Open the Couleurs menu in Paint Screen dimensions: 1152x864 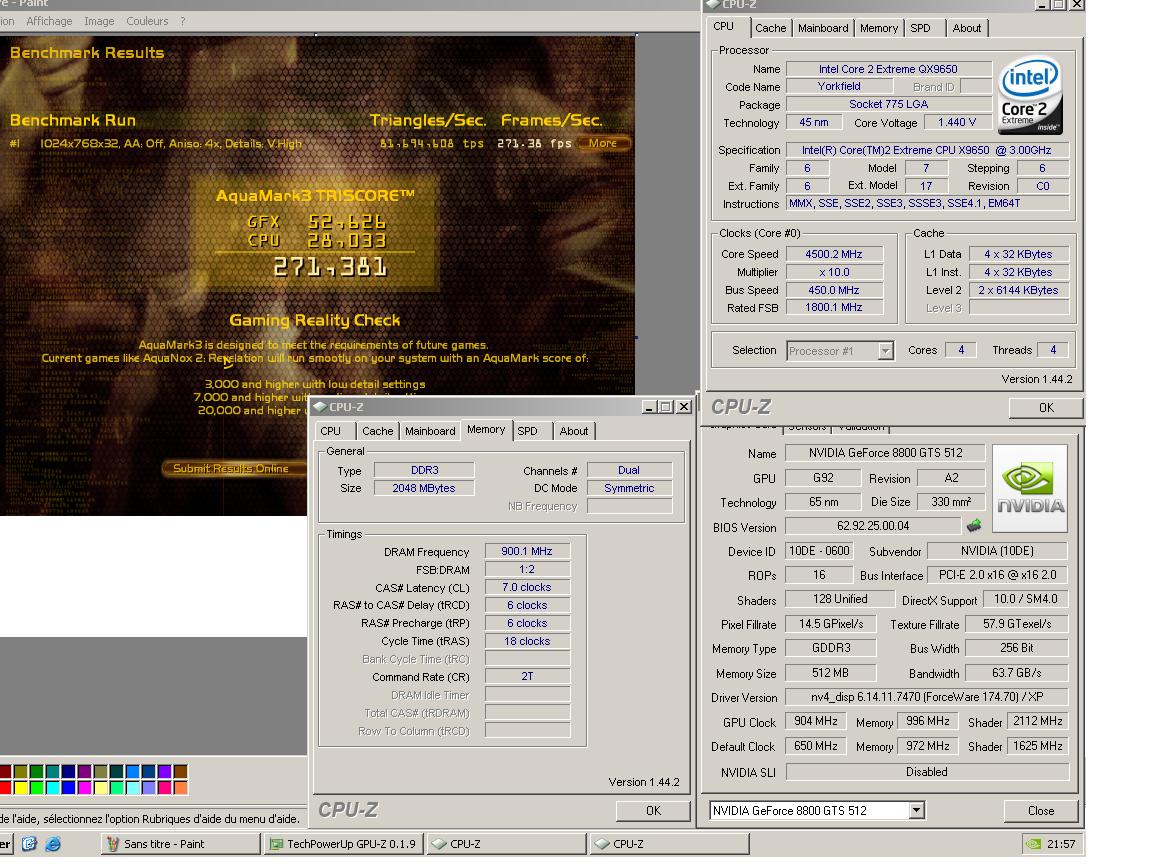tap(147, 21)
